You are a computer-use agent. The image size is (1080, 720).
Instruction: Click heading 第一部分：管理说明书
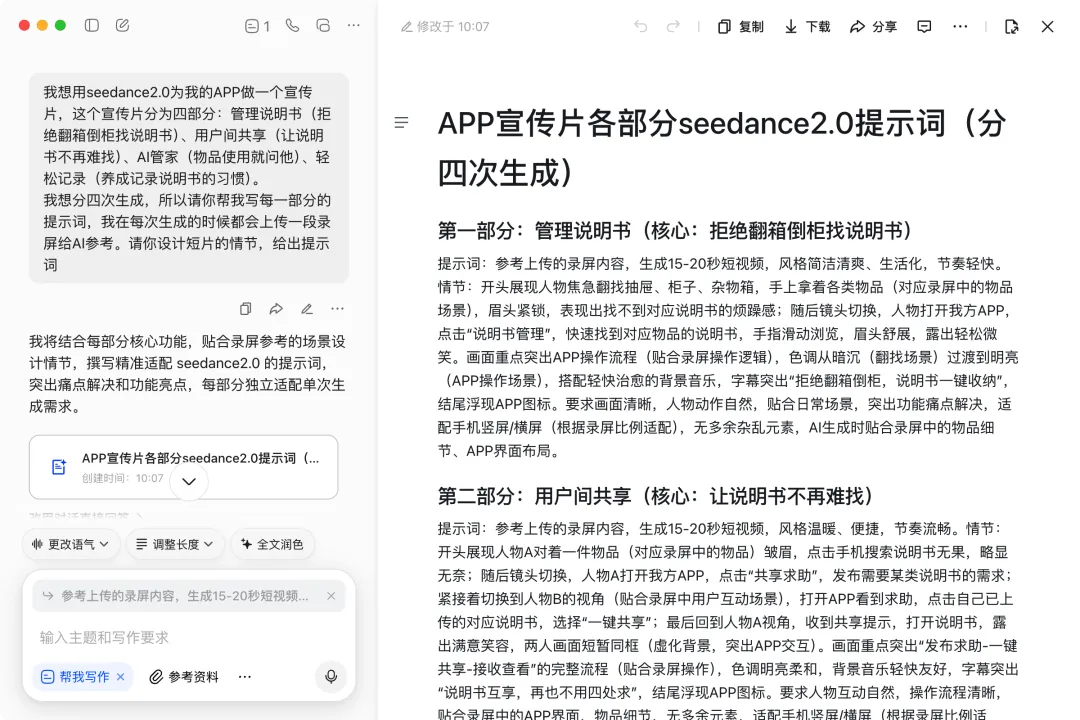click(x=674, y=231)
